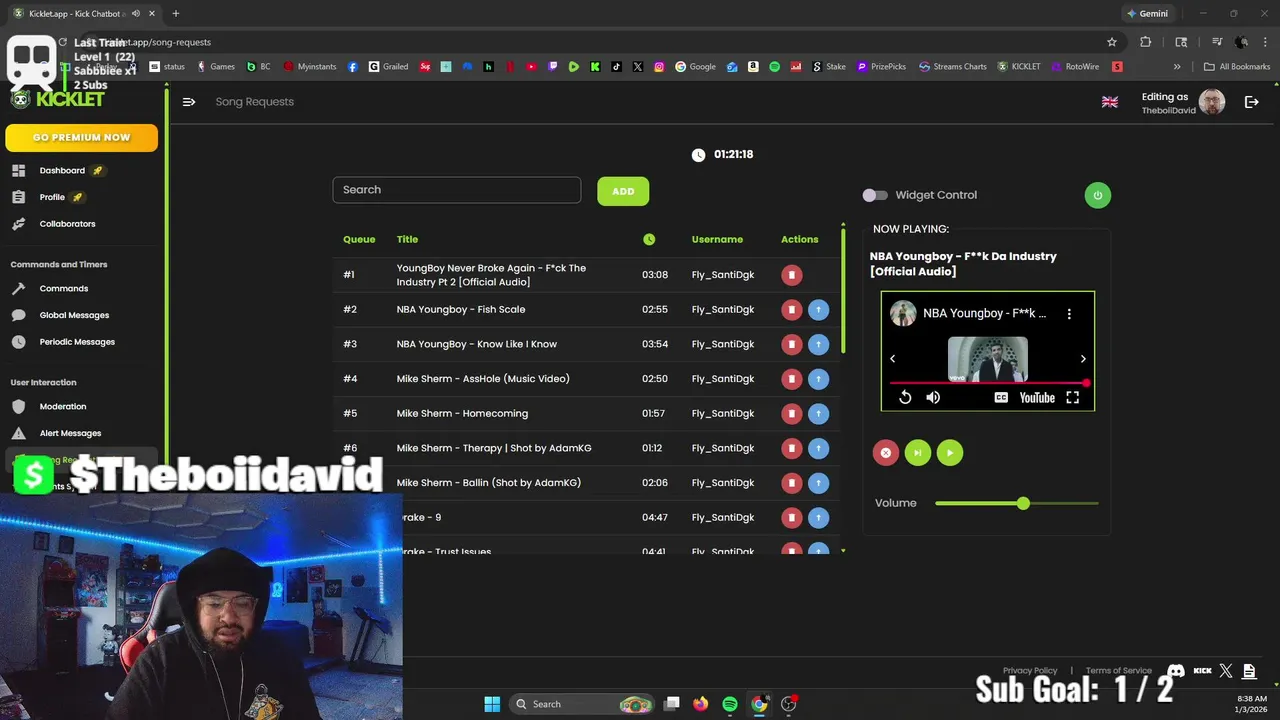Collapse the sidebar with the hamburger icon
Image resolution: width=1280 pixels, height=720 pixels.
click(x=189, y=101)
